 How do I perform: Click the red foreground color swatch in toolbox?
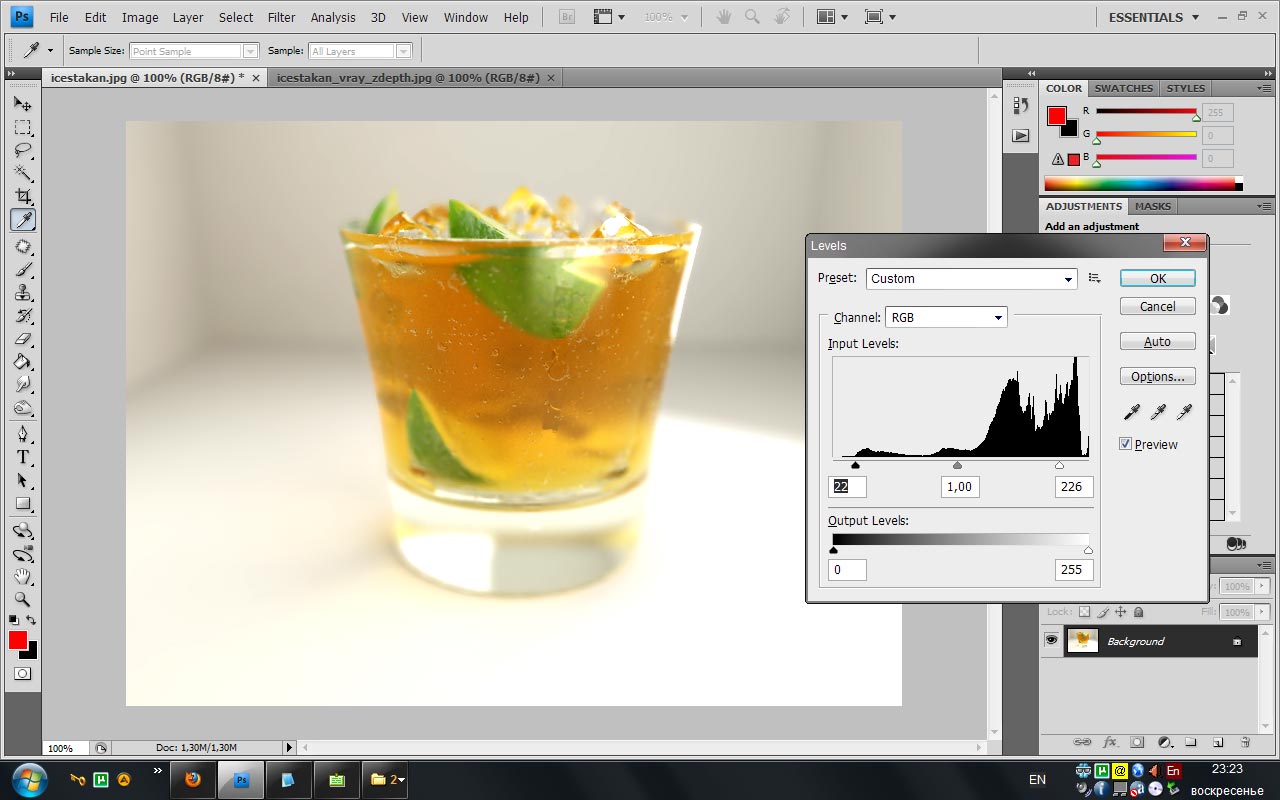point(17,640)
